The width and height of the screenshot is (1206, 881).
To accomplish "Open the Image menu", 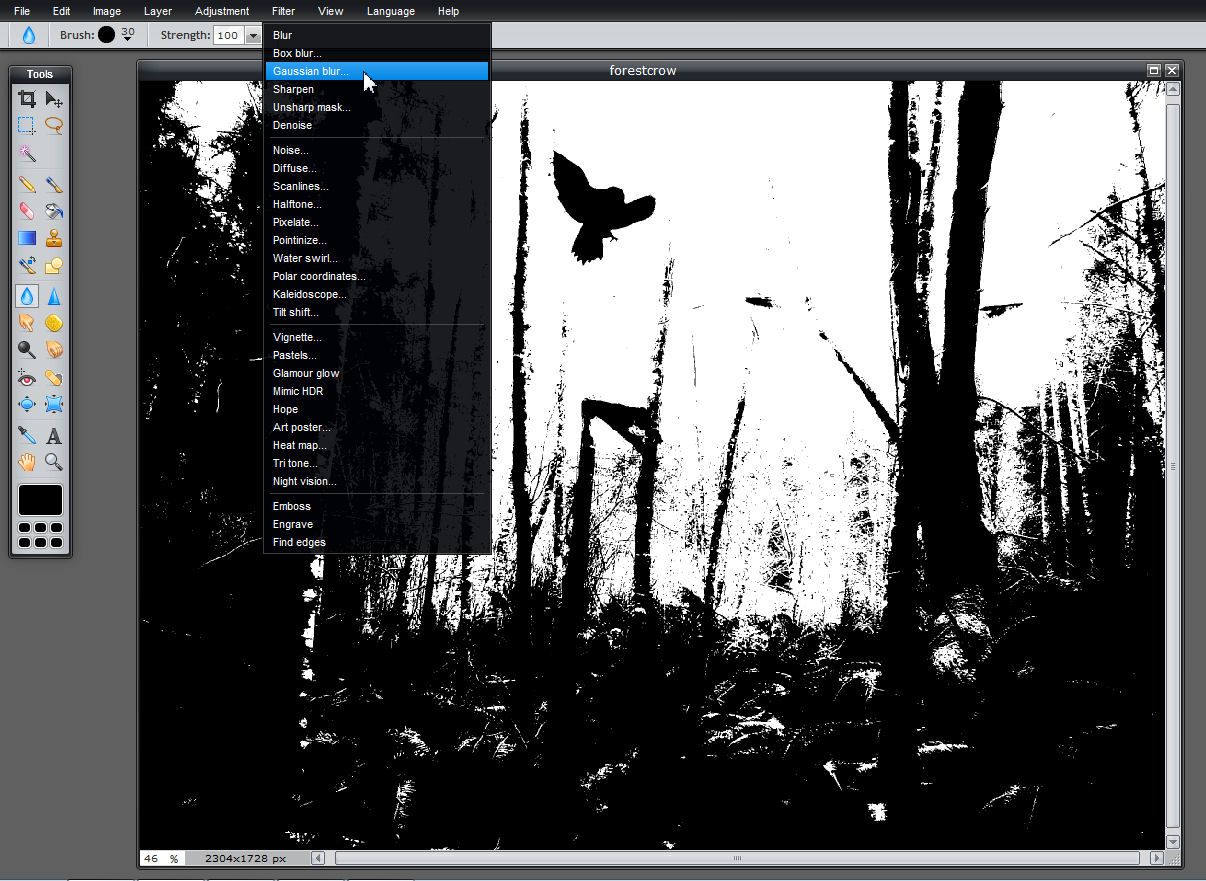I will 107,11.
